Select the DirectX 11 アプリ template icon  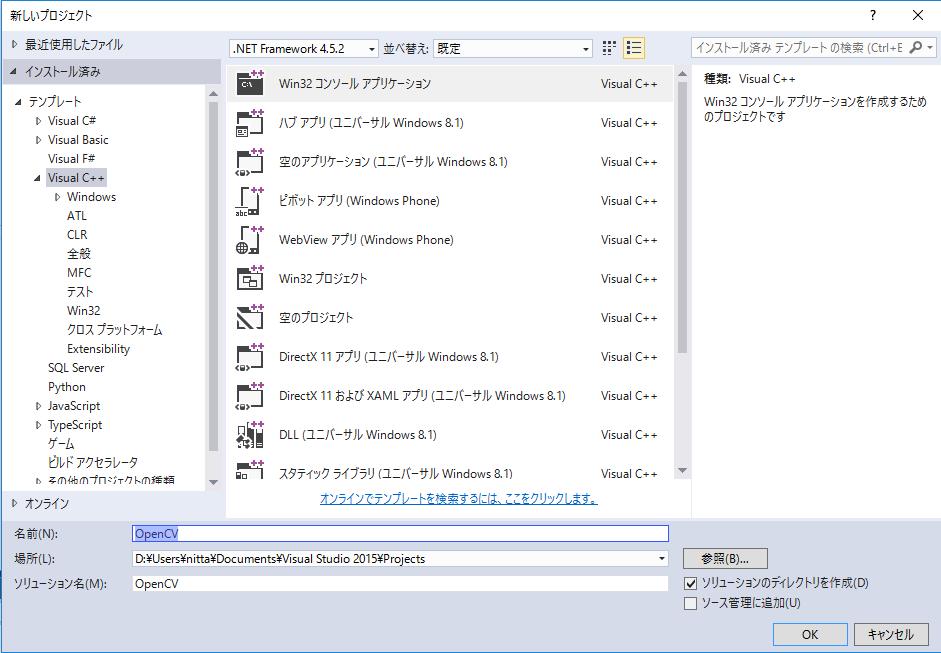click(x=250, y=357)
